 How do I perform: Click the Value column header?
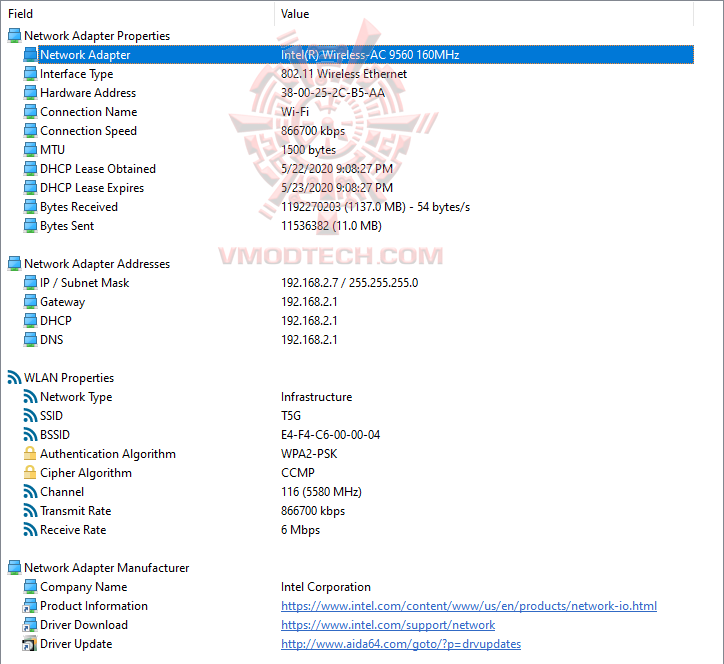tap(295, 14)
